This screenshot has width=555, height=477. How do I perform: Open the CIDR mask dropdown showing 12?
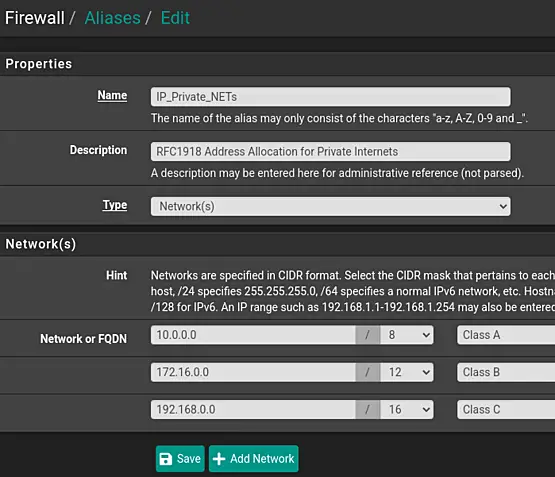(406, 372)
